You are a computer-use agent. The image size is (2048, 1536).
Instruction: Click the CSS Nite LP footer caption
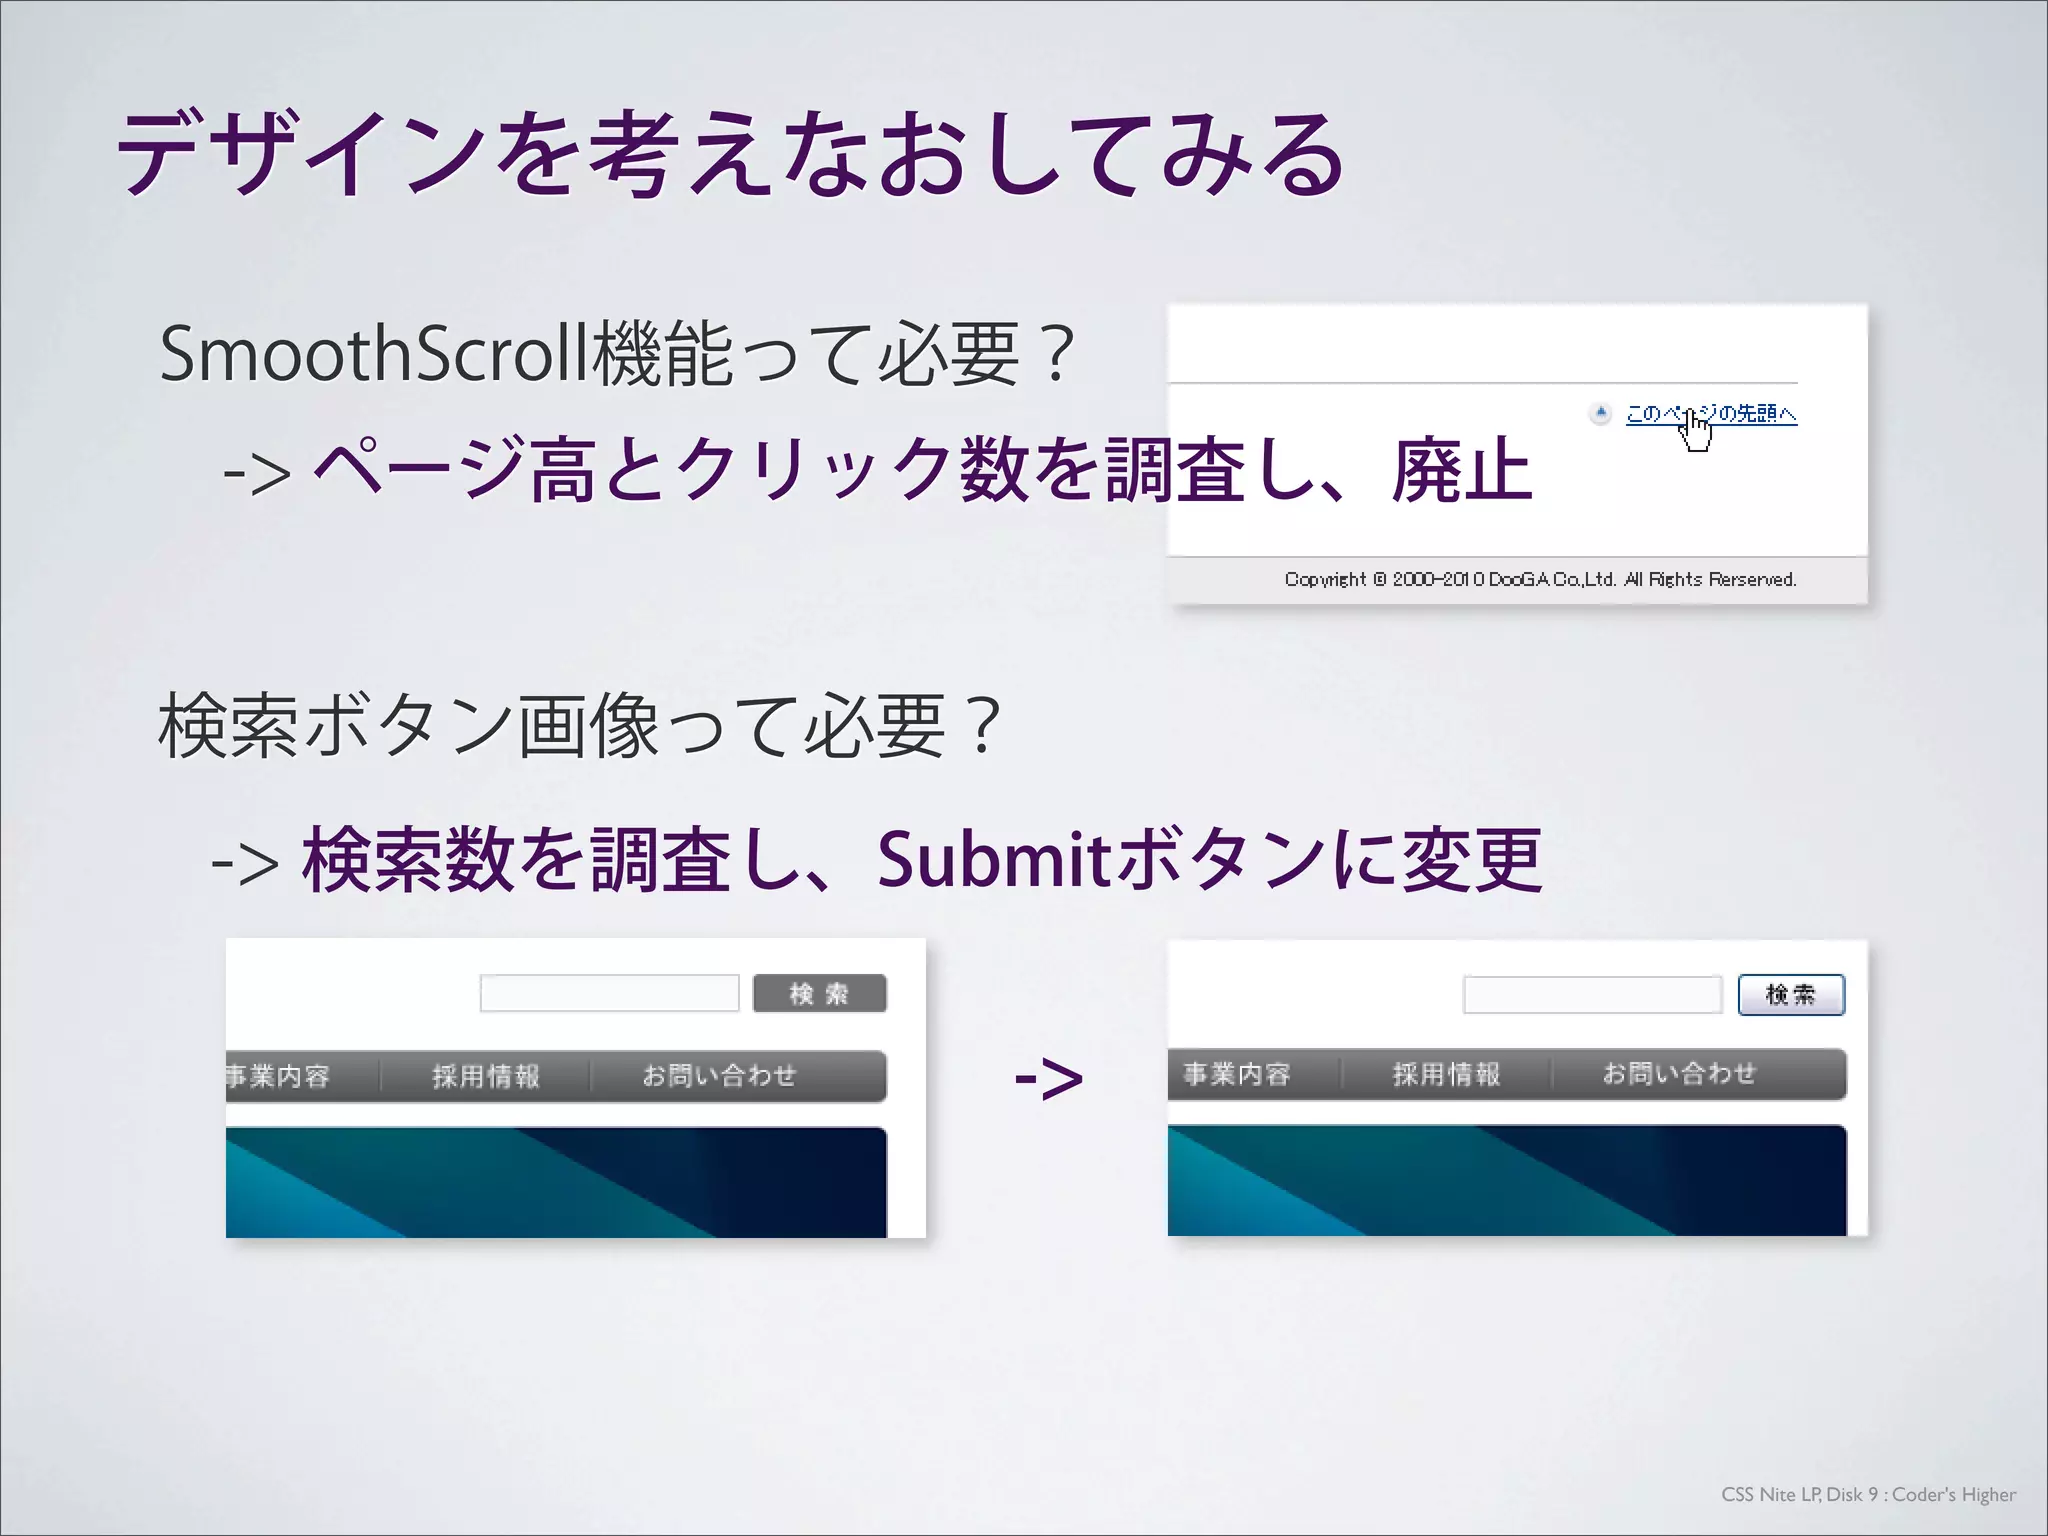coord(1868,1494)
